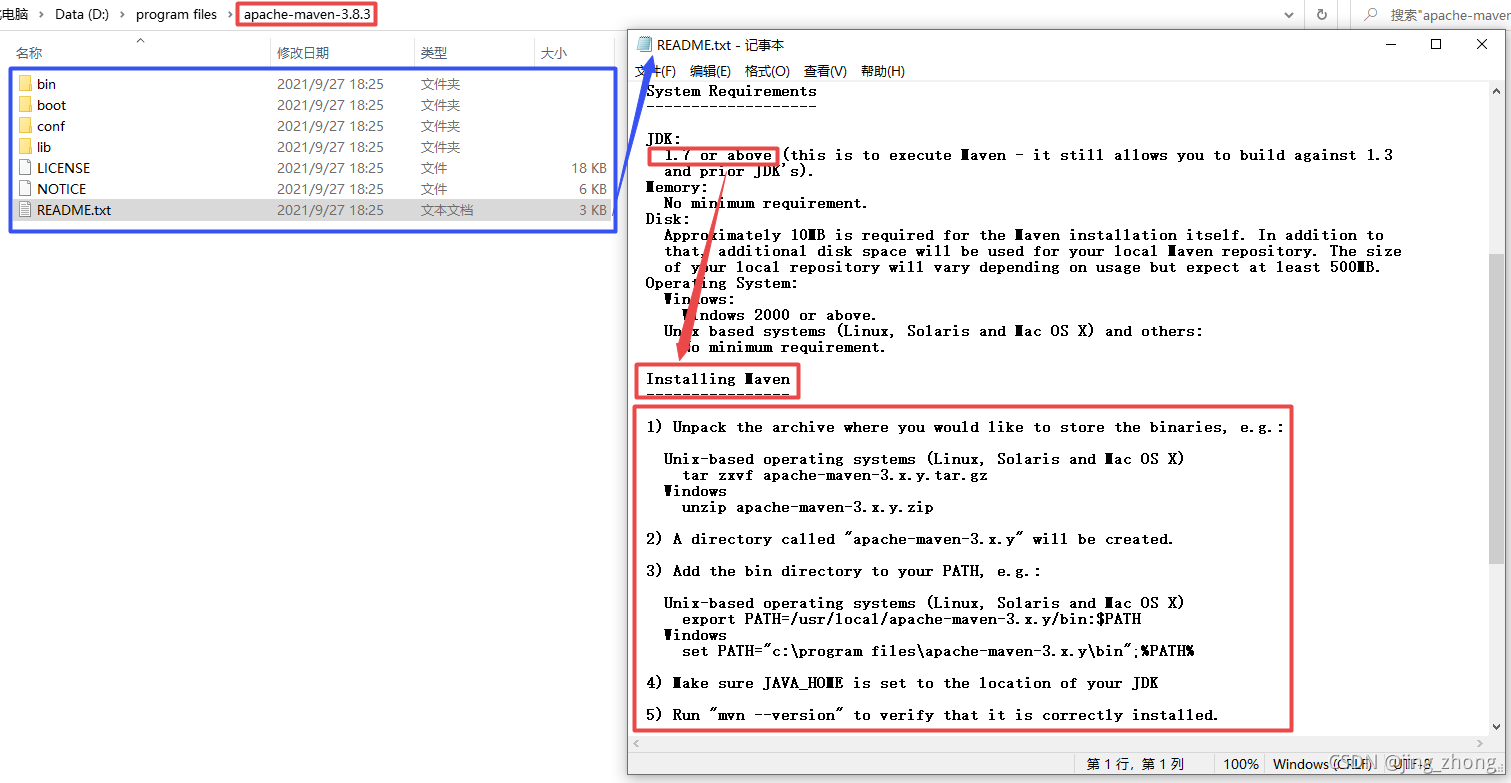Open the address bar history dropdown
Screen dimensions: 1511x783
pos(1291,15)
